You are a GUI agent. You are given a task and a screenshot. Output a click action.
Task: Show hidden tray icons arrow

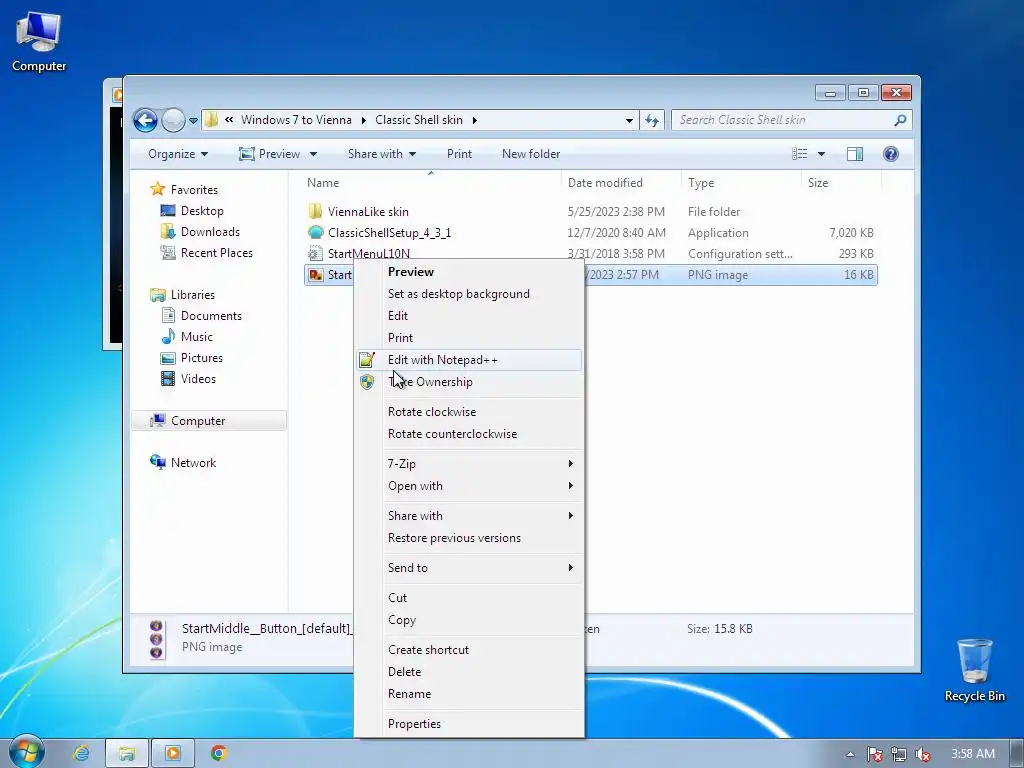pos(850,754)
